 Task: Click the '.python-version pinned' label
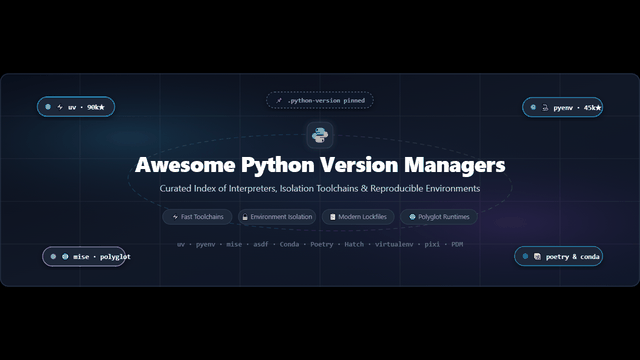pos(326,100)
